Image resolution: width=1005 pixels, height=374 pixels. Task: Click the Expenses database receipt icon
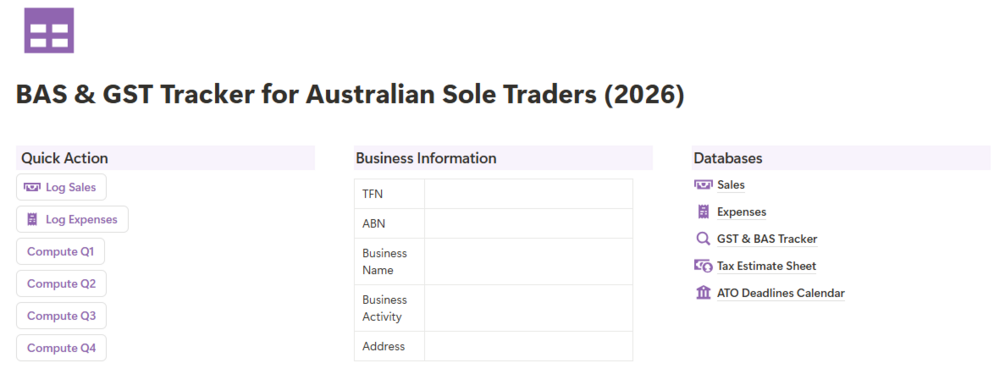[703, 211]
